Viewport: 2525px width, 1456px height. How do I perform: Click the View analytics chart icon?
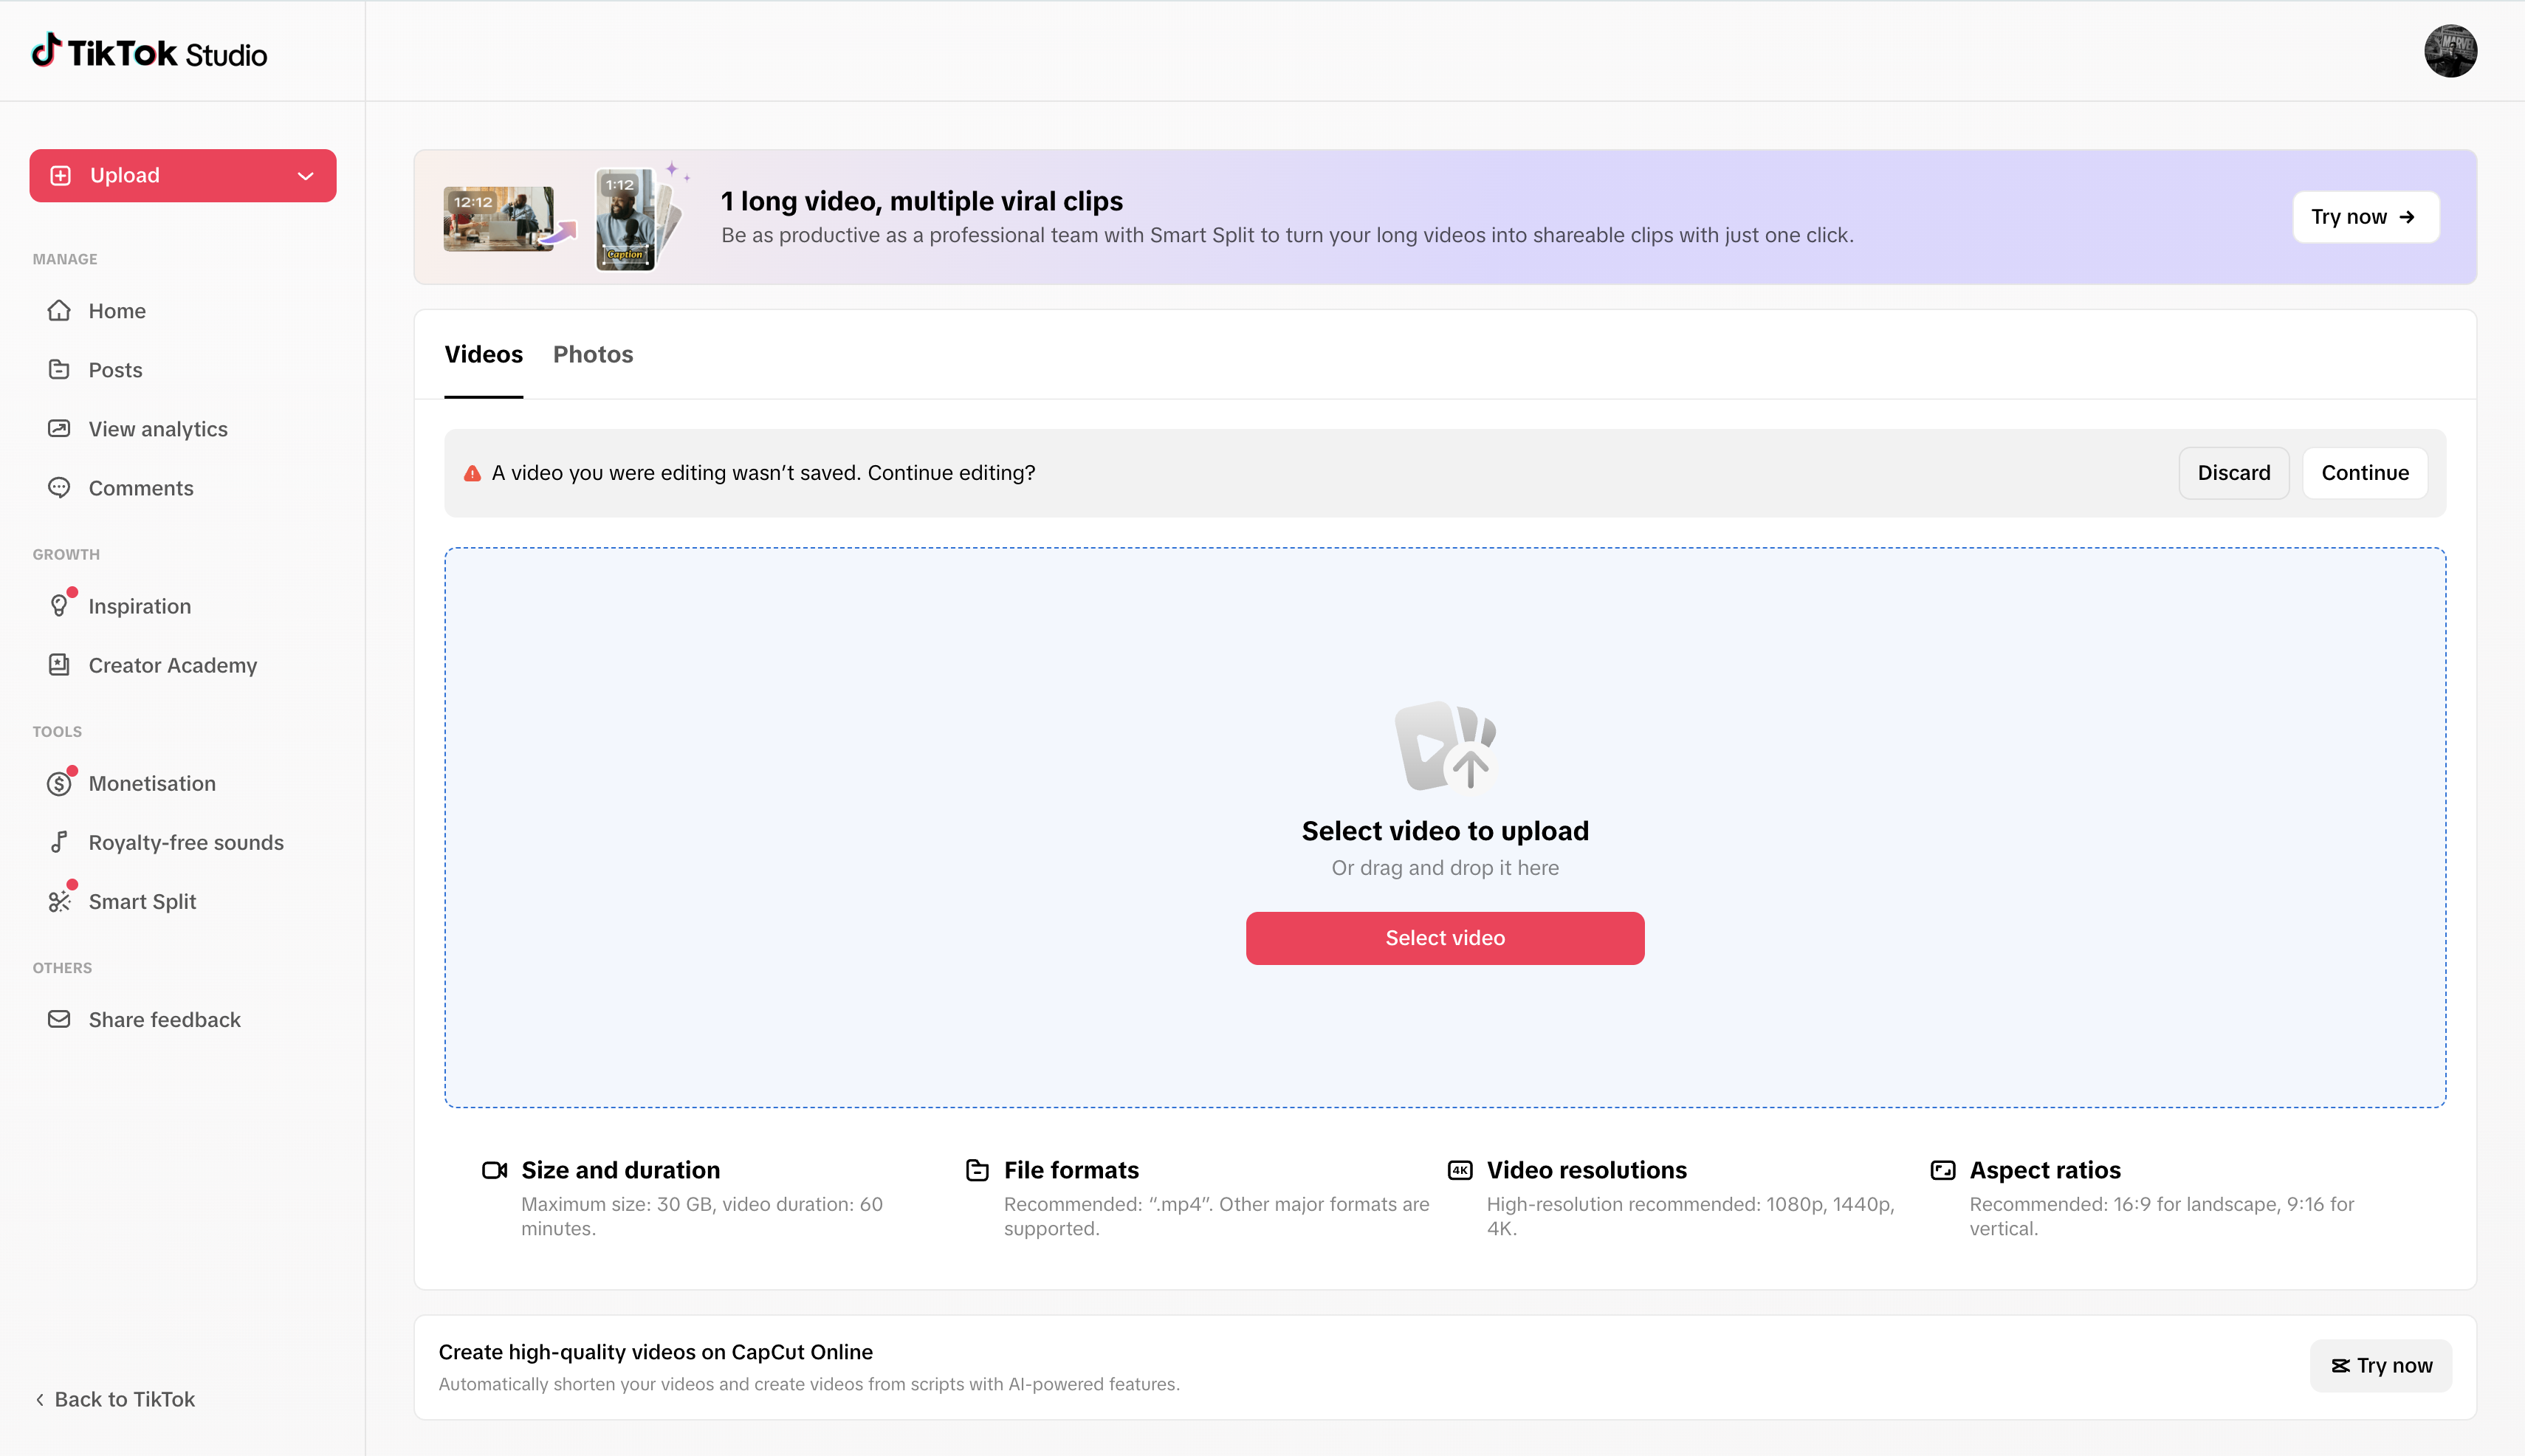[59, 428]
